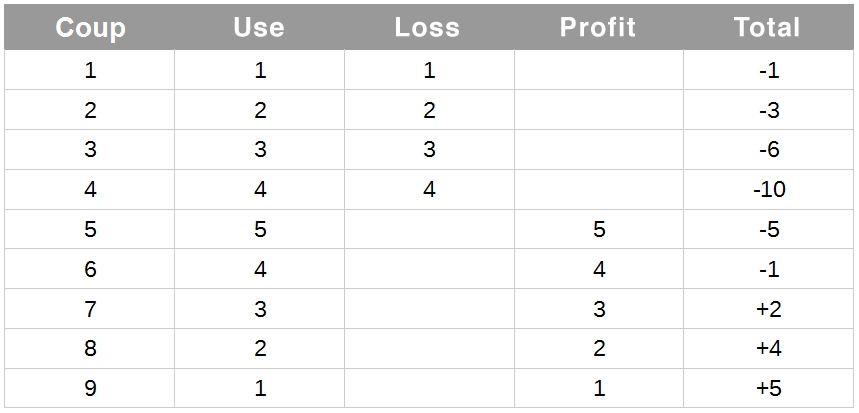Click the Profit cell in Coup 9 row
This screenshot has height=413, width=859.
599,388
